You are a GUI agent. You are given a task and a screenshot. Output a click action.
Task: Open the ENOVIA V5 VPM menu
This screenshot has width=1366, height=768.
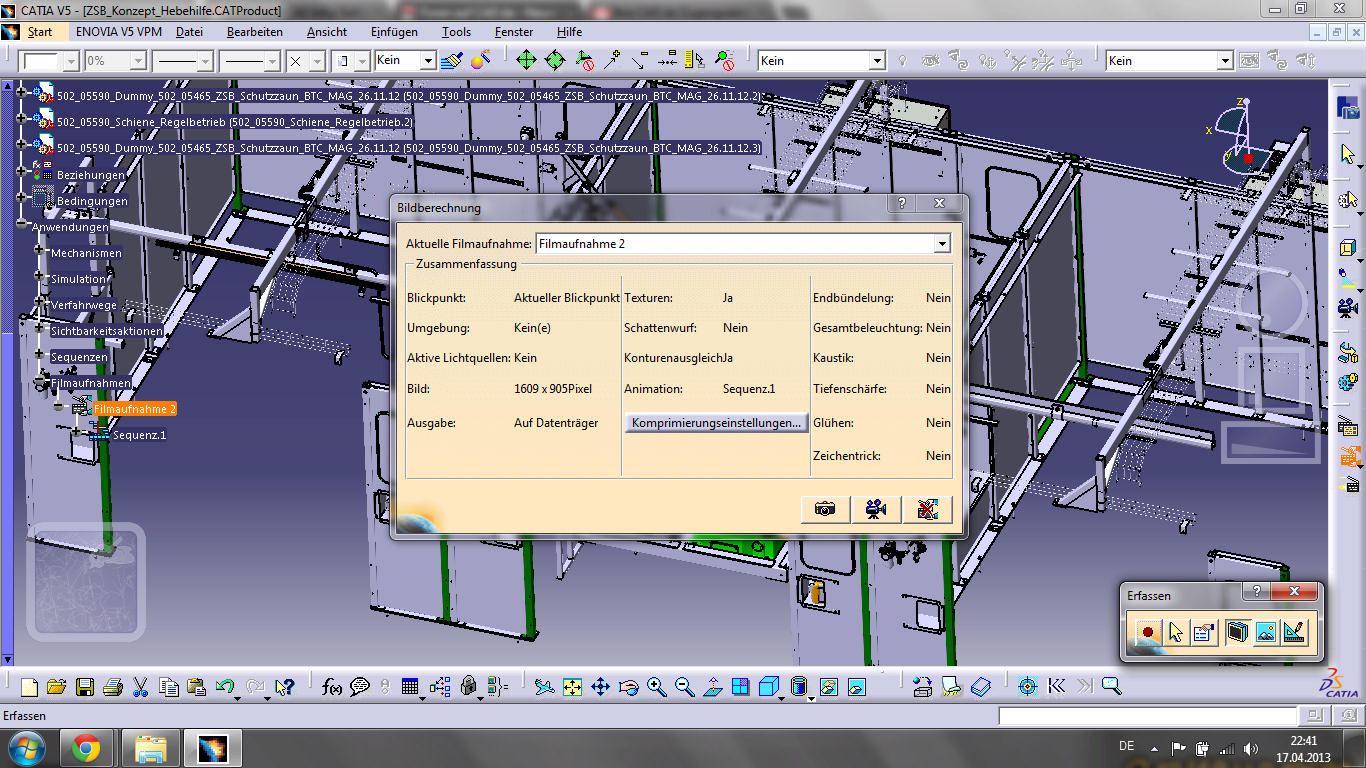coord(119,32)
